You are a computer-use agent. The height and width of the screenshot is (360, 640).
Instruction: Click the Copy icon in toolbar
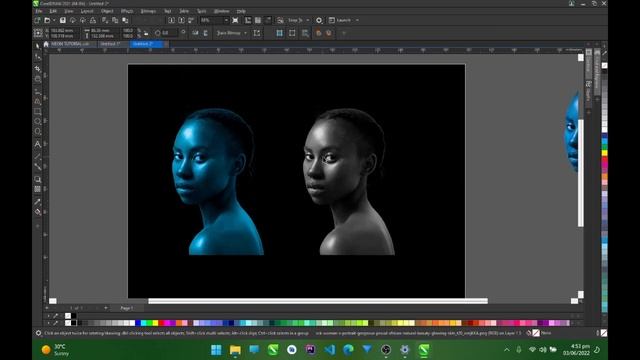115,20
